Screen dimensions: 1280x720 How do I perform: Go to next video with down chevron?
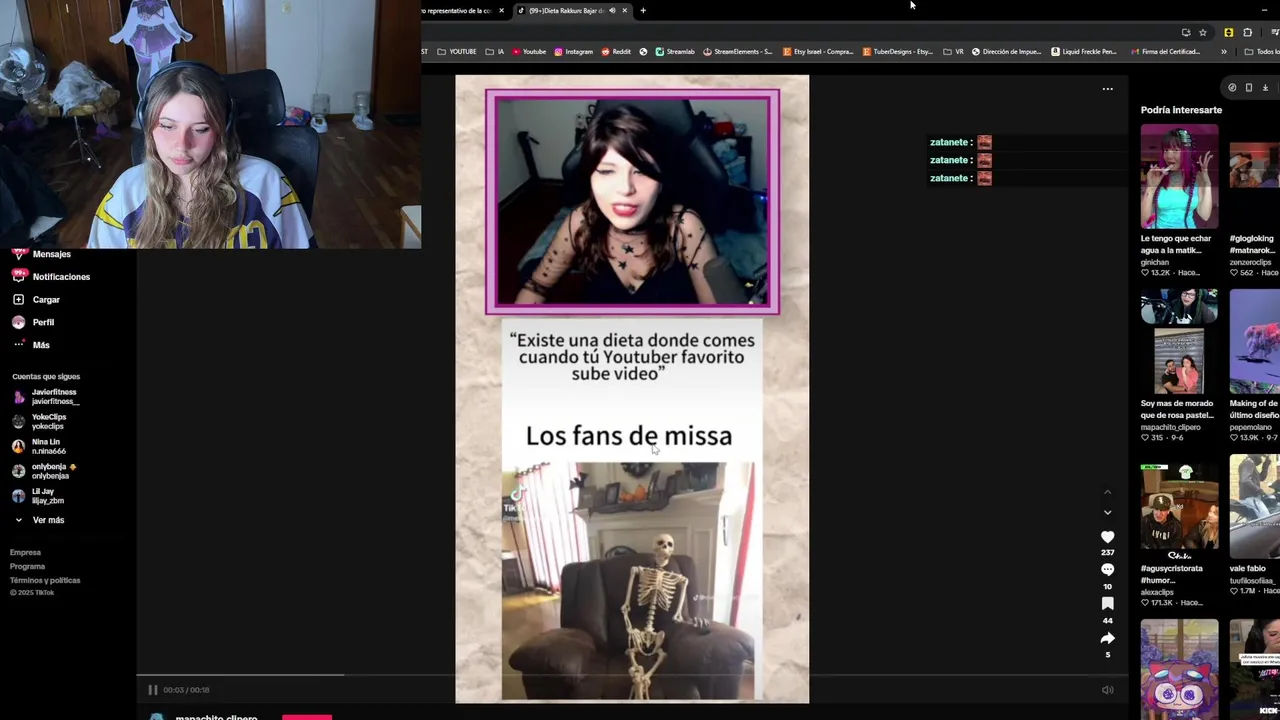pos(1107,512)
